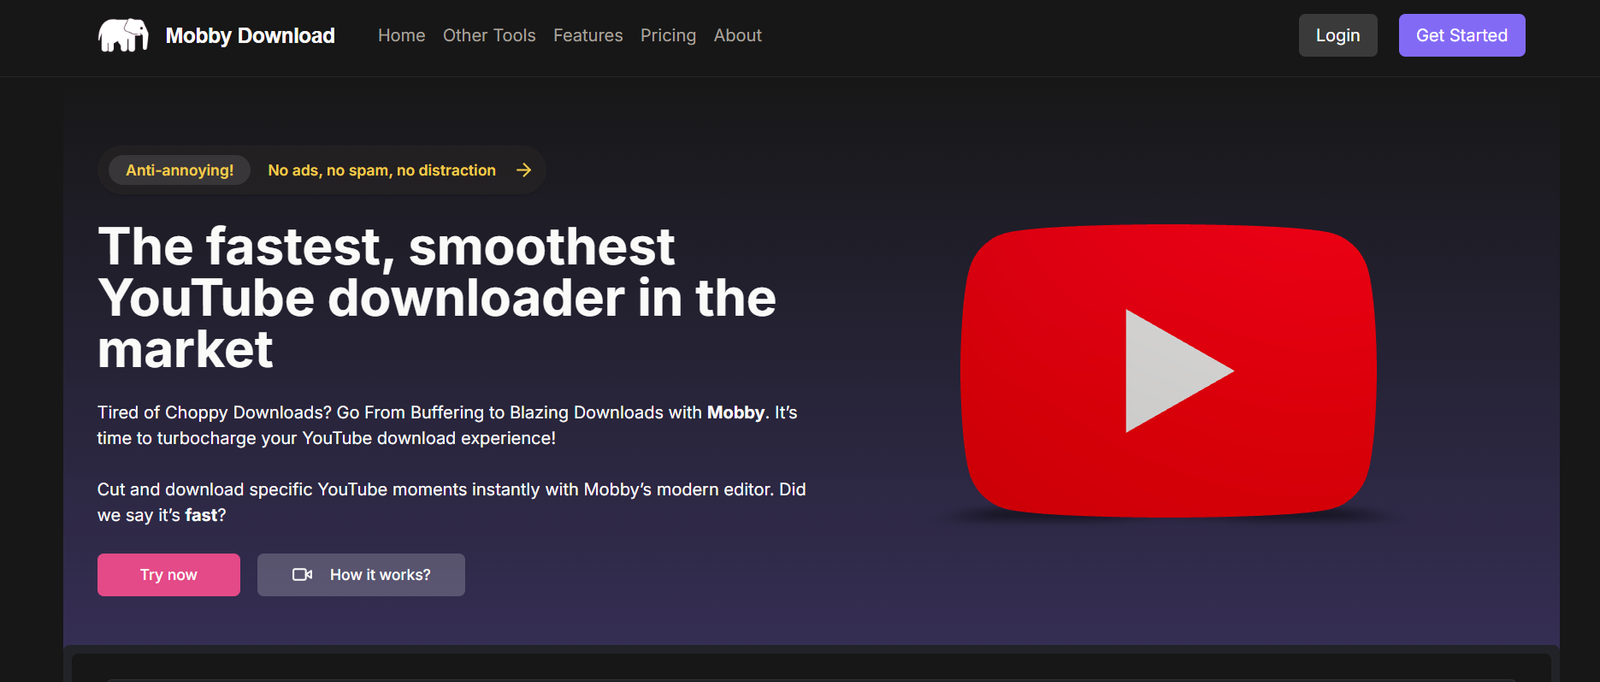Go to the Features section
The width and height of the screenshot is (1600, 682).
(588, 36)
